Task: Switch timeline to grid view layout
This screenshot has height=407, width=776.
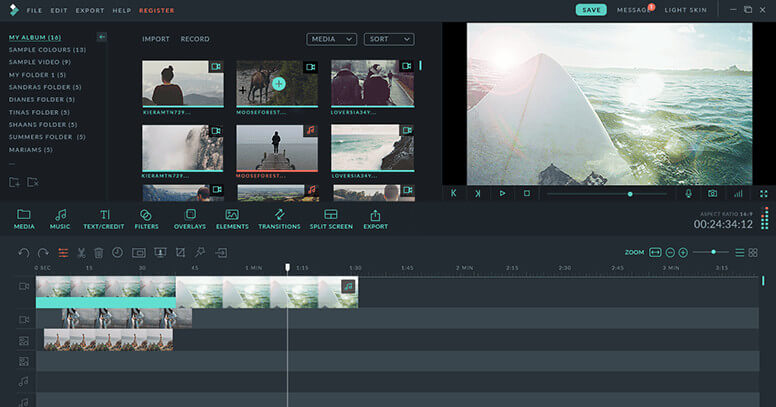Action: point(753,253)
